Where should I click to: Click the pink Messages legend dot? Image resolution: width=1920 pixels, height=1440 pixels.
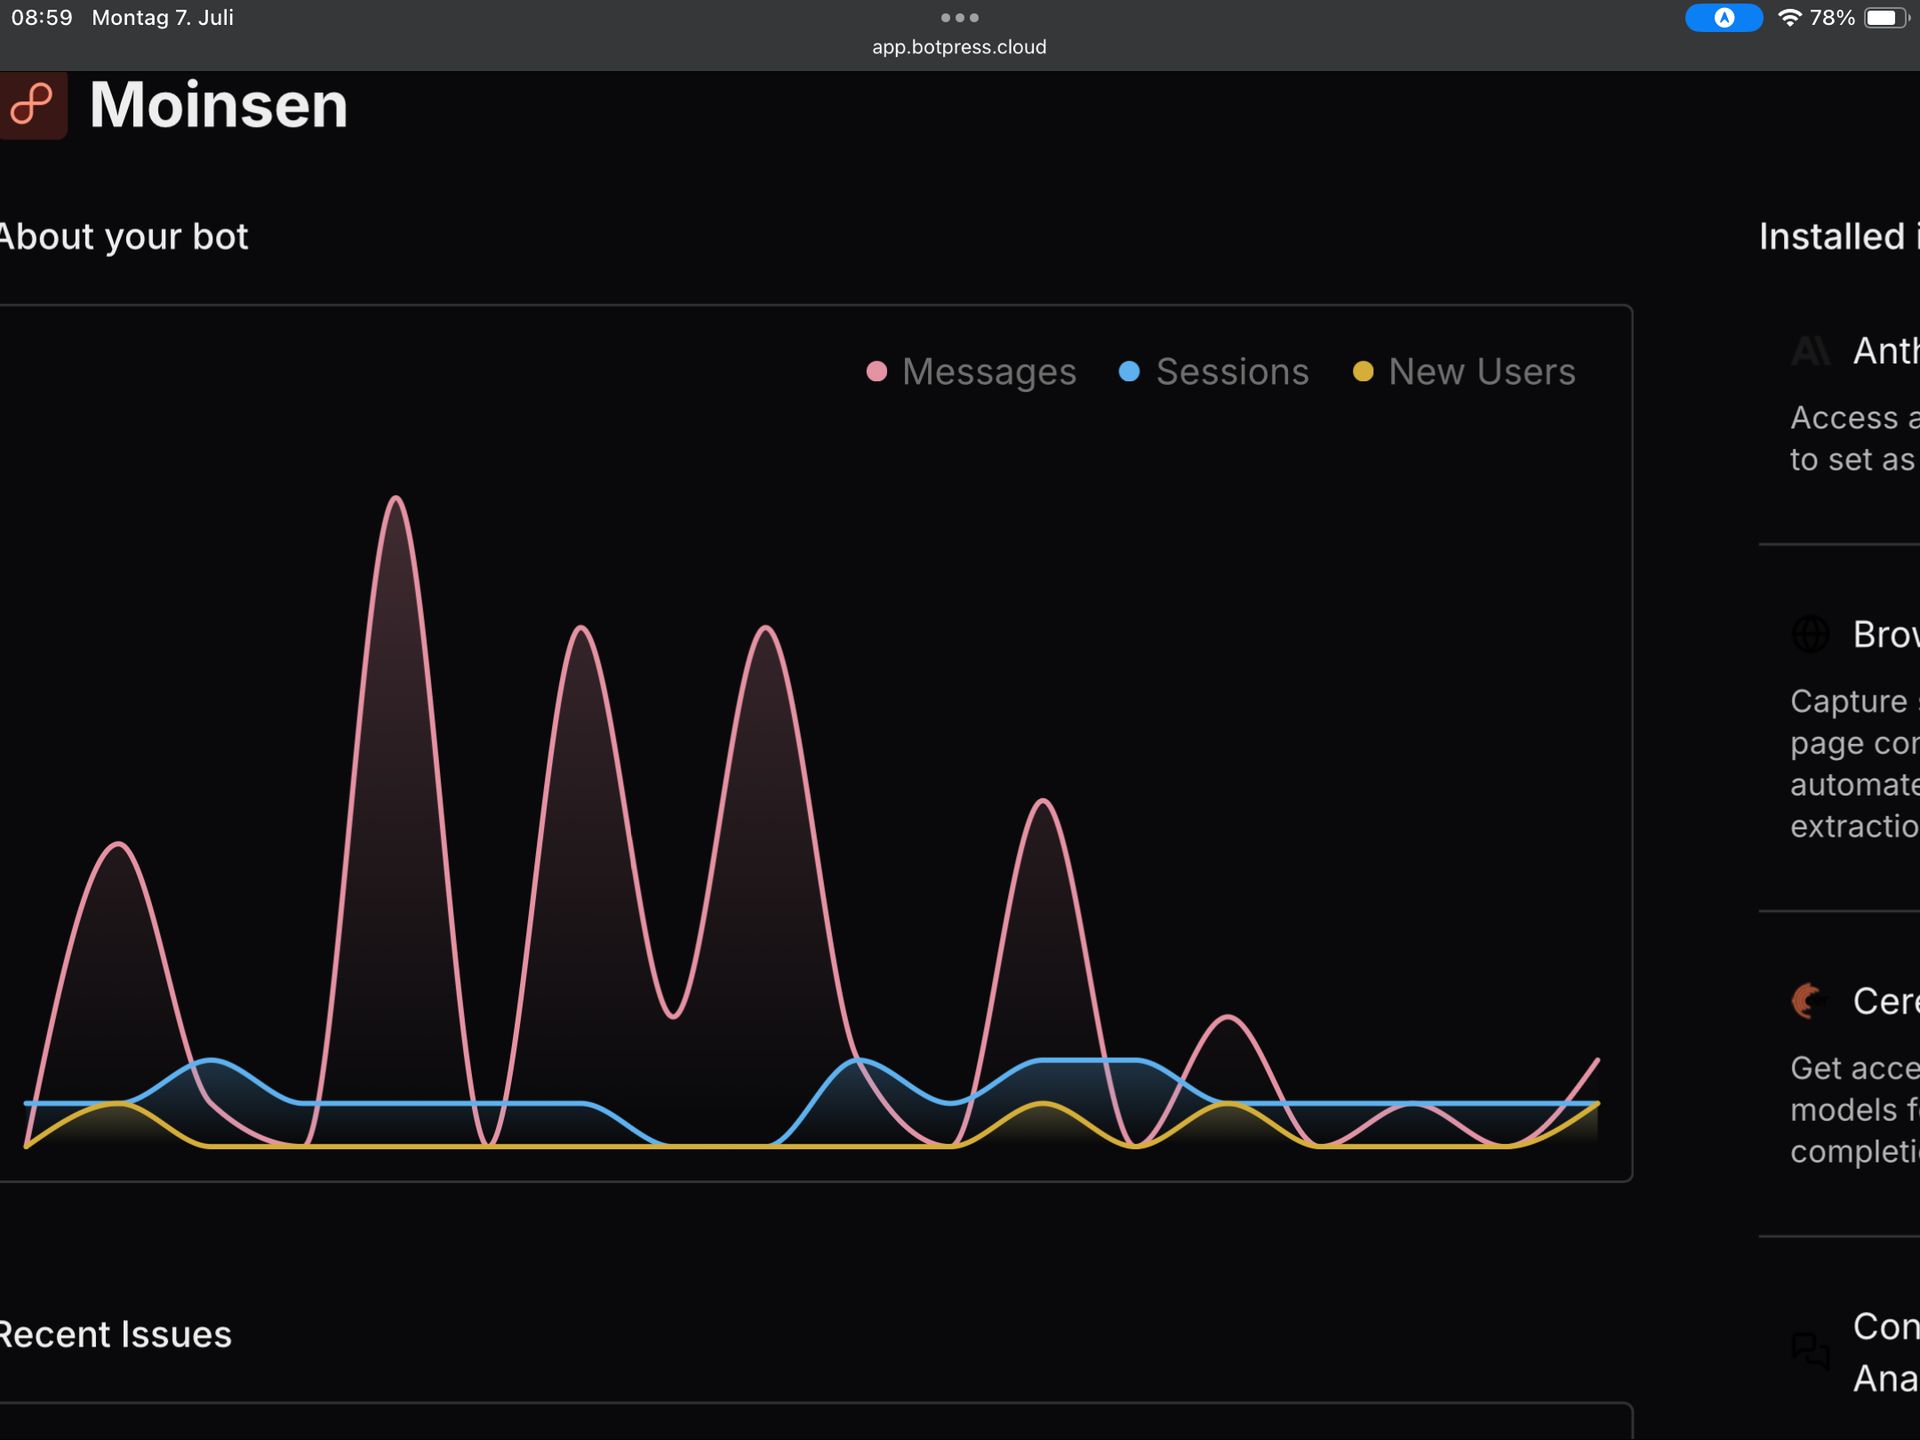click(x=877, y=372)
